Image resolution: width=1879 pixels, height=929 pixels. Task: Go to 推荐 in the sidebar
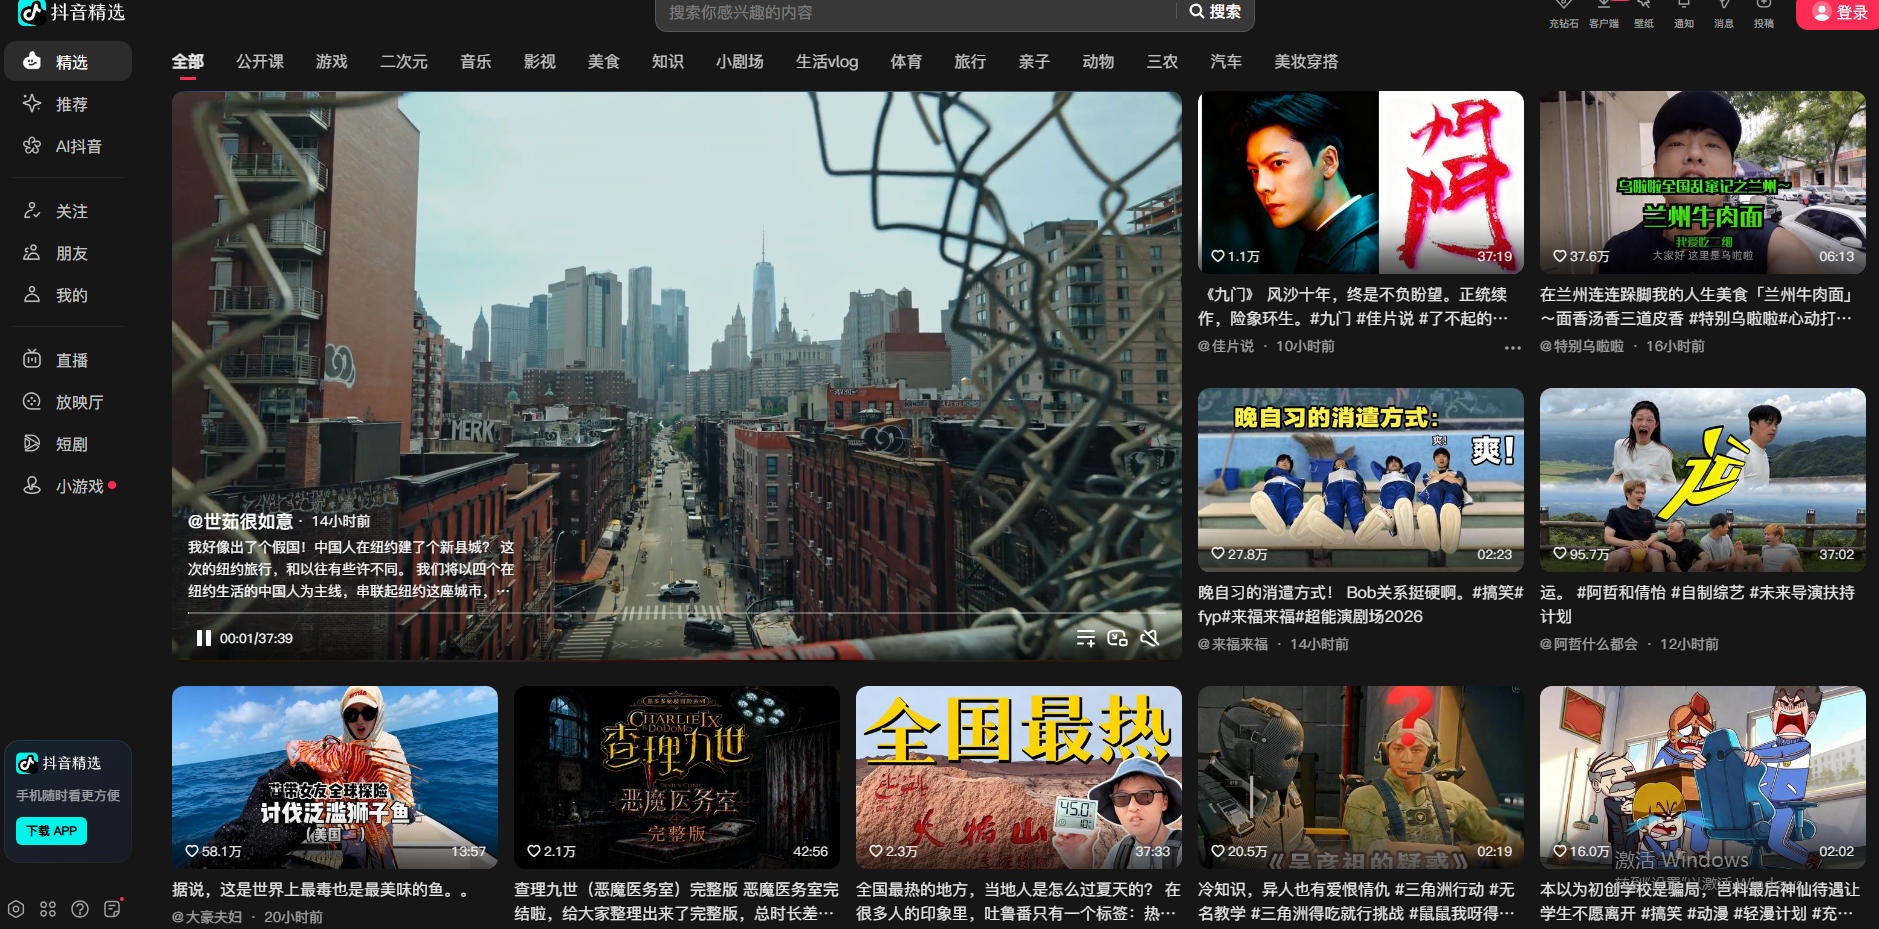pos(68,104)
